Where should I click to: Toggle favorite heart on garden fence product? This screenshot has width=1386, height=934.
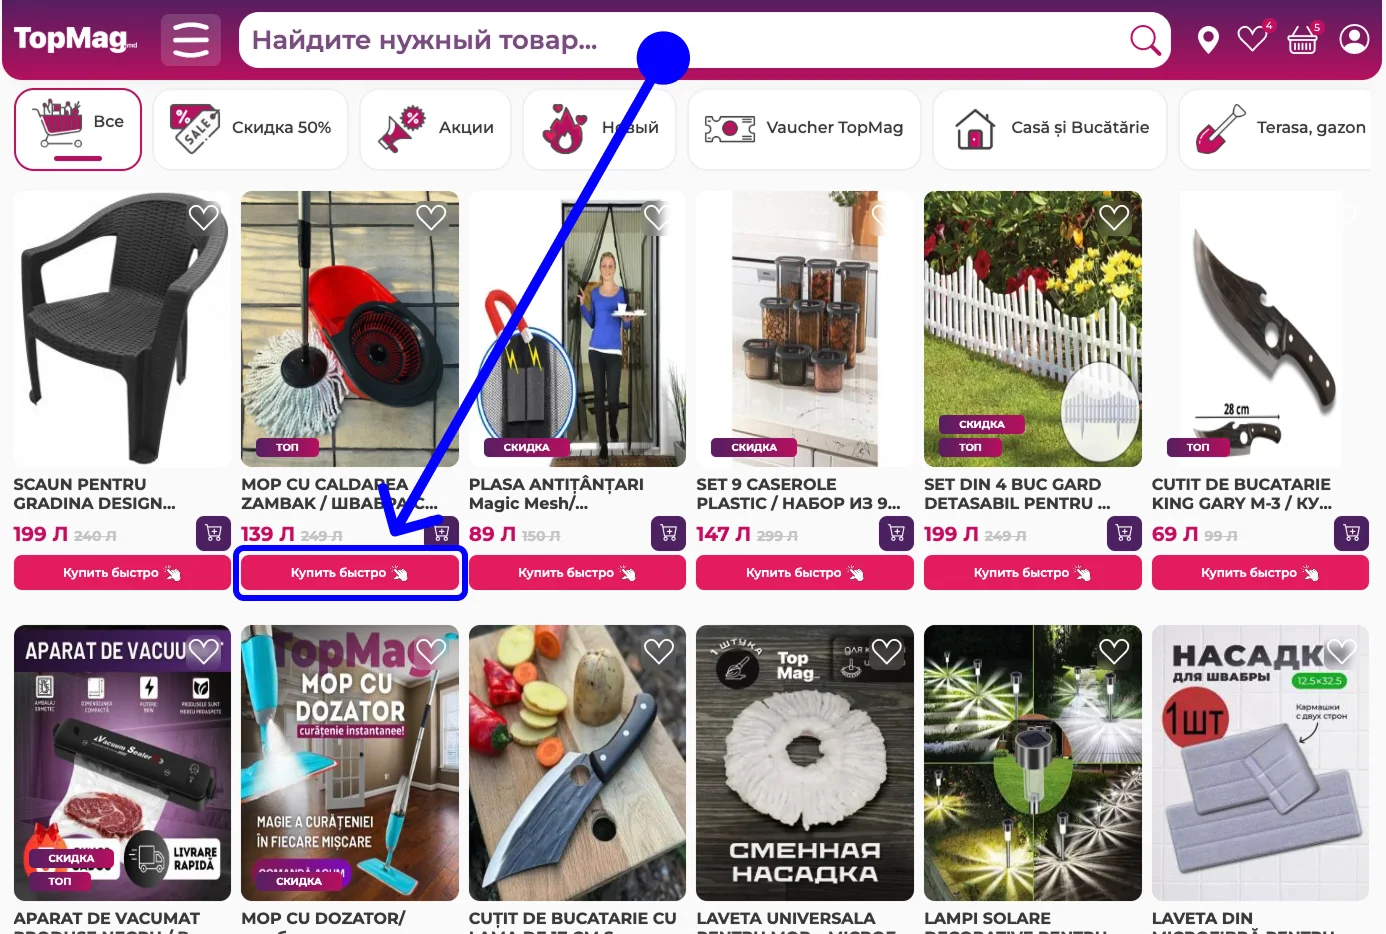point(1114,217)
